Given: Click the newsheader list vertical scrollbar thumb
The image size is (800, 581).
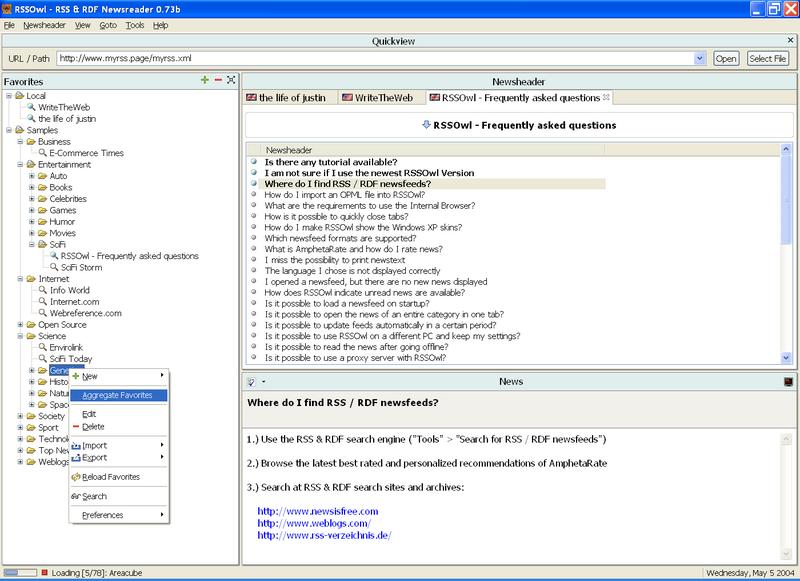Looking at the screenshot, I should 786,199.
